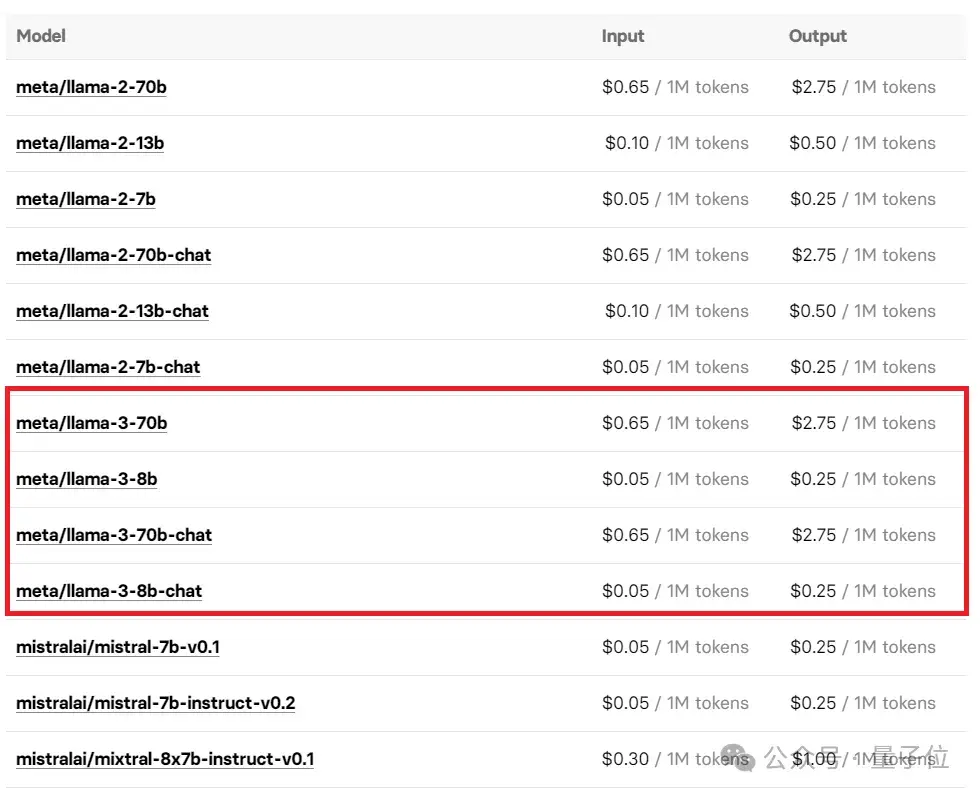
Task: Open the meta/llama-3-70b model link
Action: pos(92,423)
